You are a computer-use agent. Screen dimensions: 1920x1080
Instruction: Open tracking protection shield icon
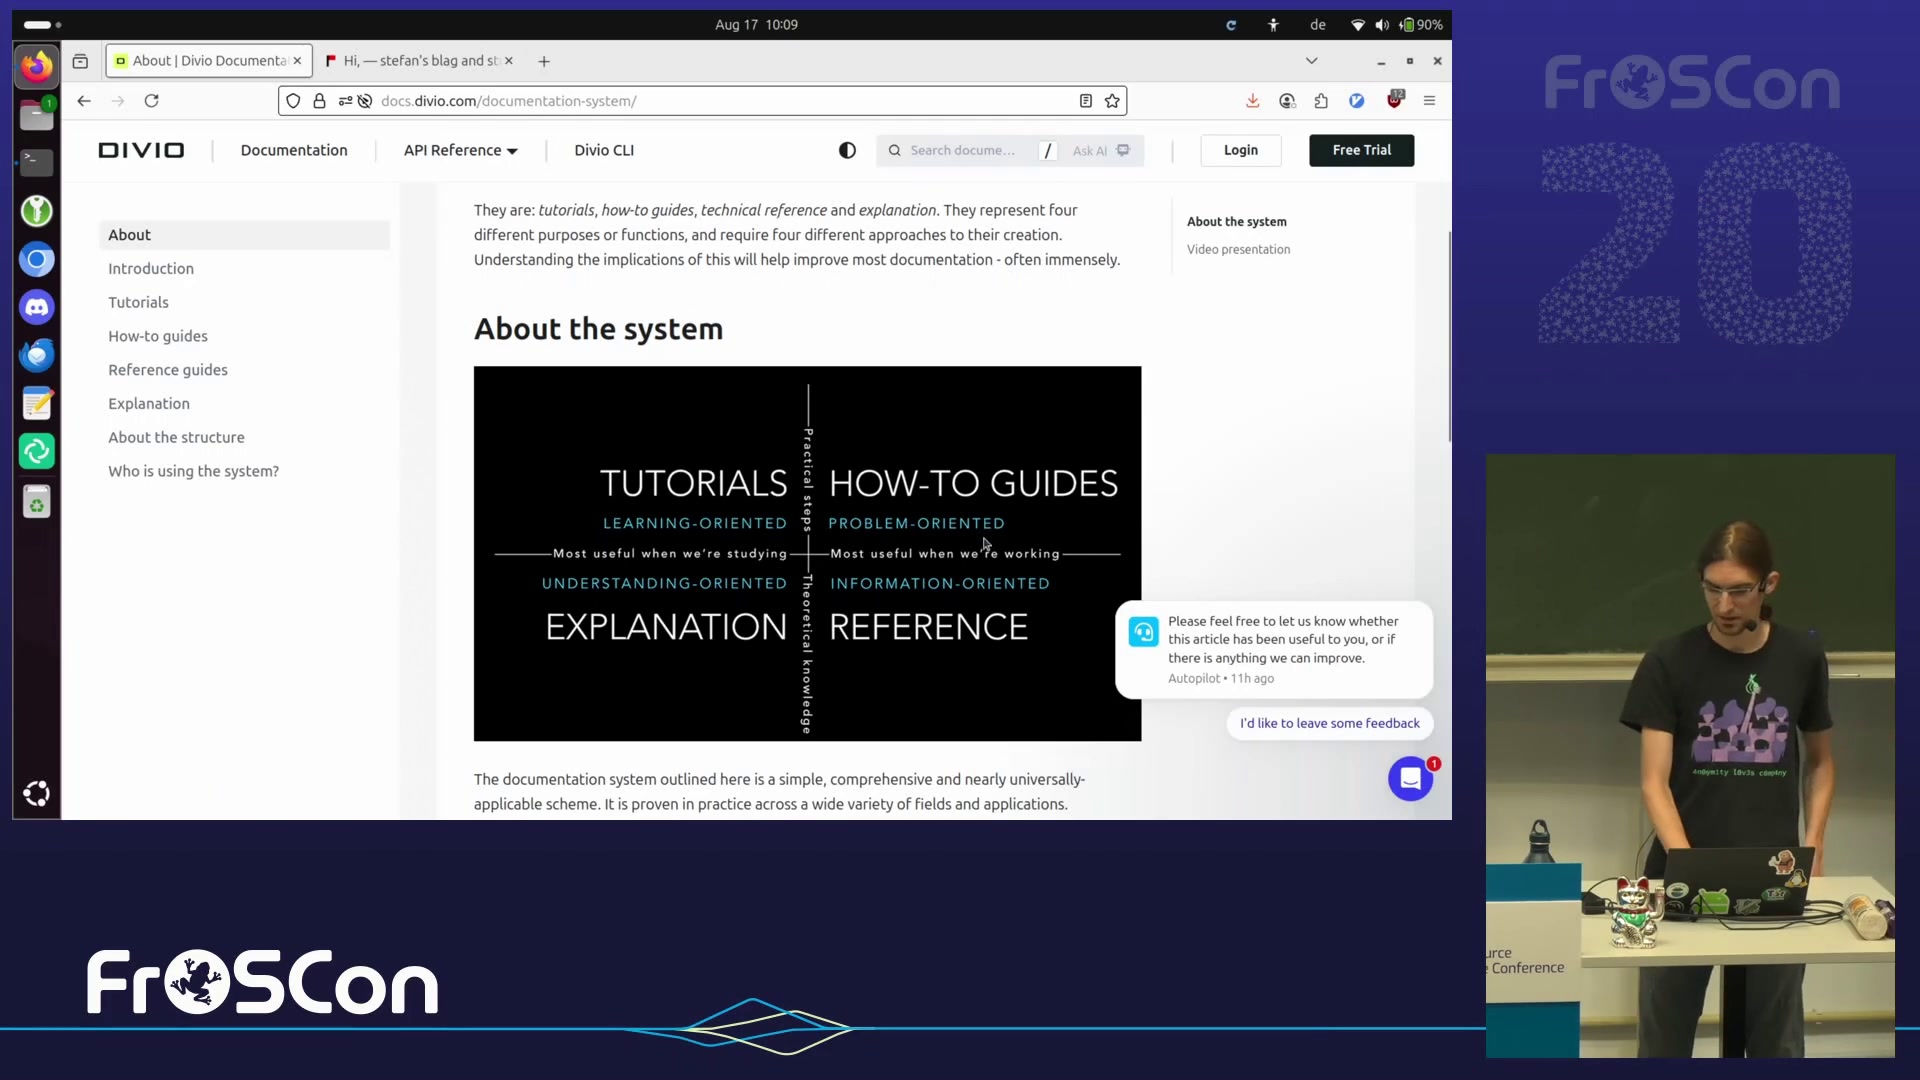(x=293, y=101)
